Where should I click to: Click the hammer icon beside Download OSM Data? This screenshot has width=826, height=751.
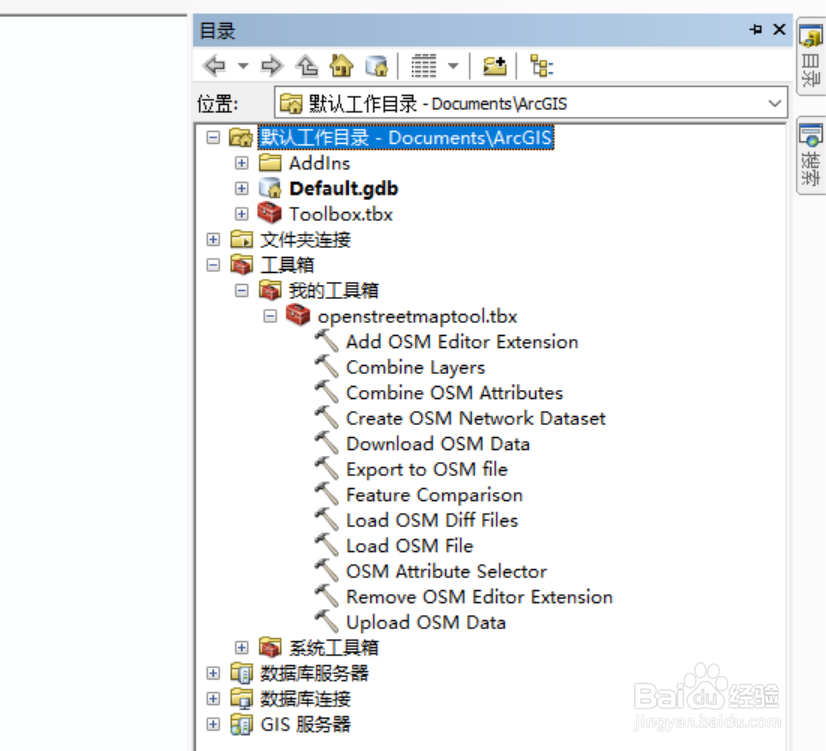pyautogui.click(x=327, y=443)
